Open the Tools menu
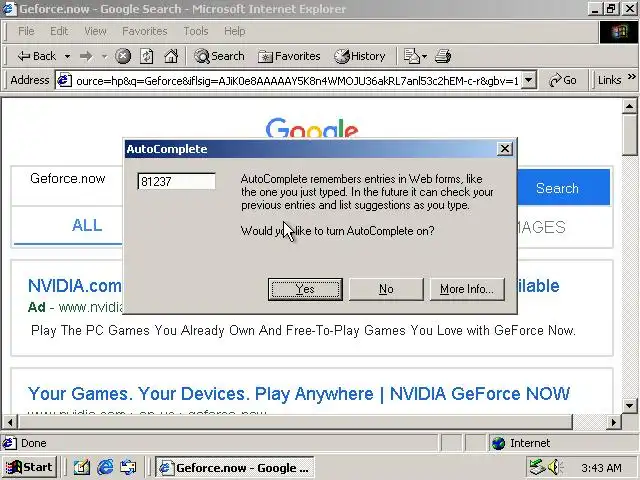Image resolution: width=640 pixels, height=480 pixels. (x=196, y=31)
